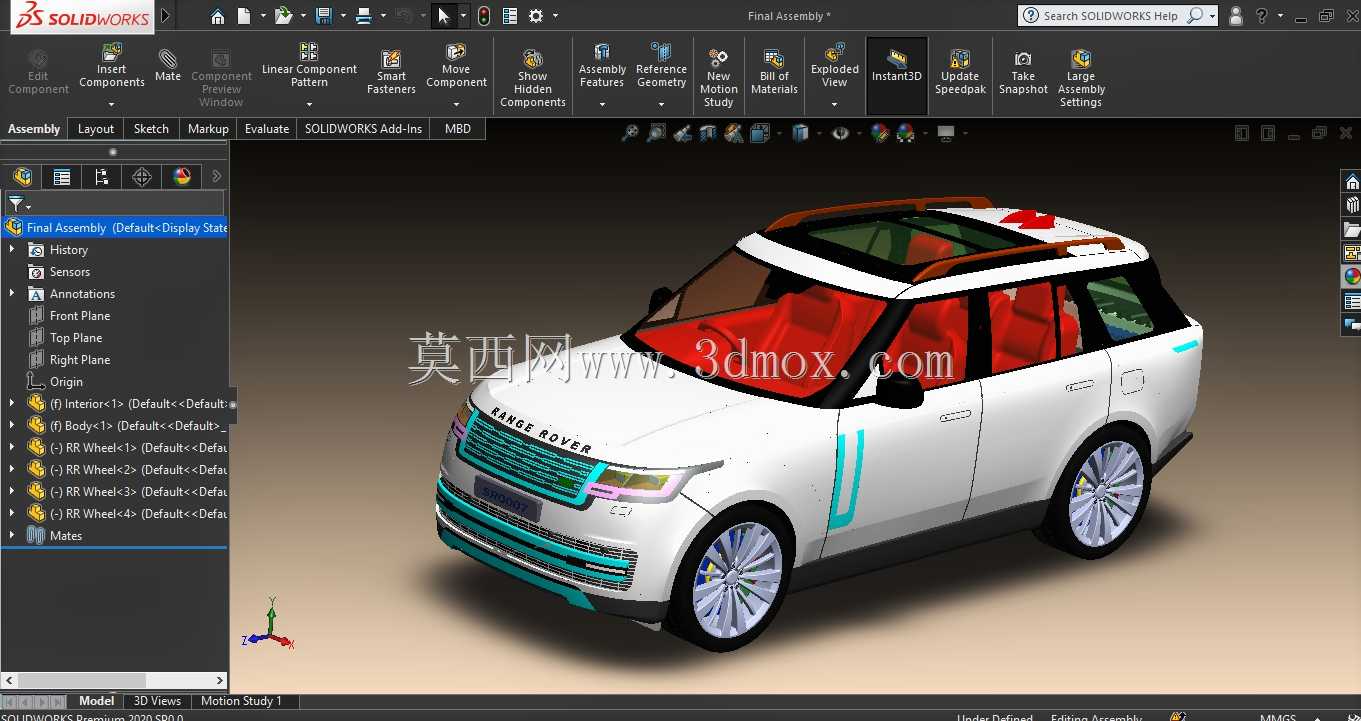Image resolution: width=1361 pixels, height=721 pixels.
Task: Open Insert Components dropdown arrow
Action: click(112, 104)
